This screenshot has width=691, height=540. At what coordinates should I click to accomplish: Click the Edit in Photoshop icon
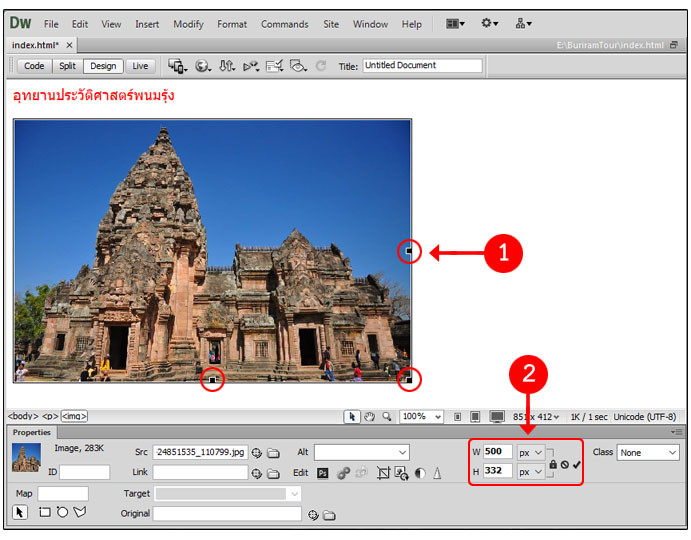coord(323,473)
